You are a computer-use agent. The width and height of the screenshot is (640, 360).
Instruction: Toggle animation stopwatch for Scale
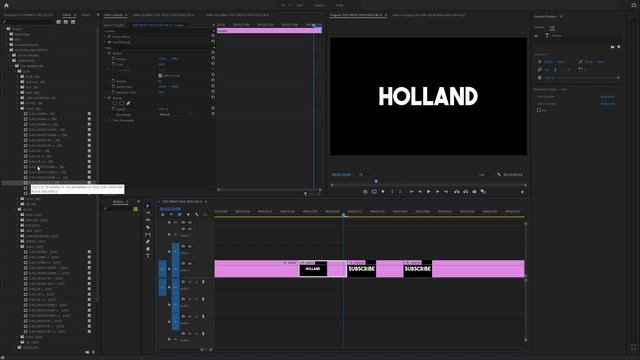click(113, 64)
